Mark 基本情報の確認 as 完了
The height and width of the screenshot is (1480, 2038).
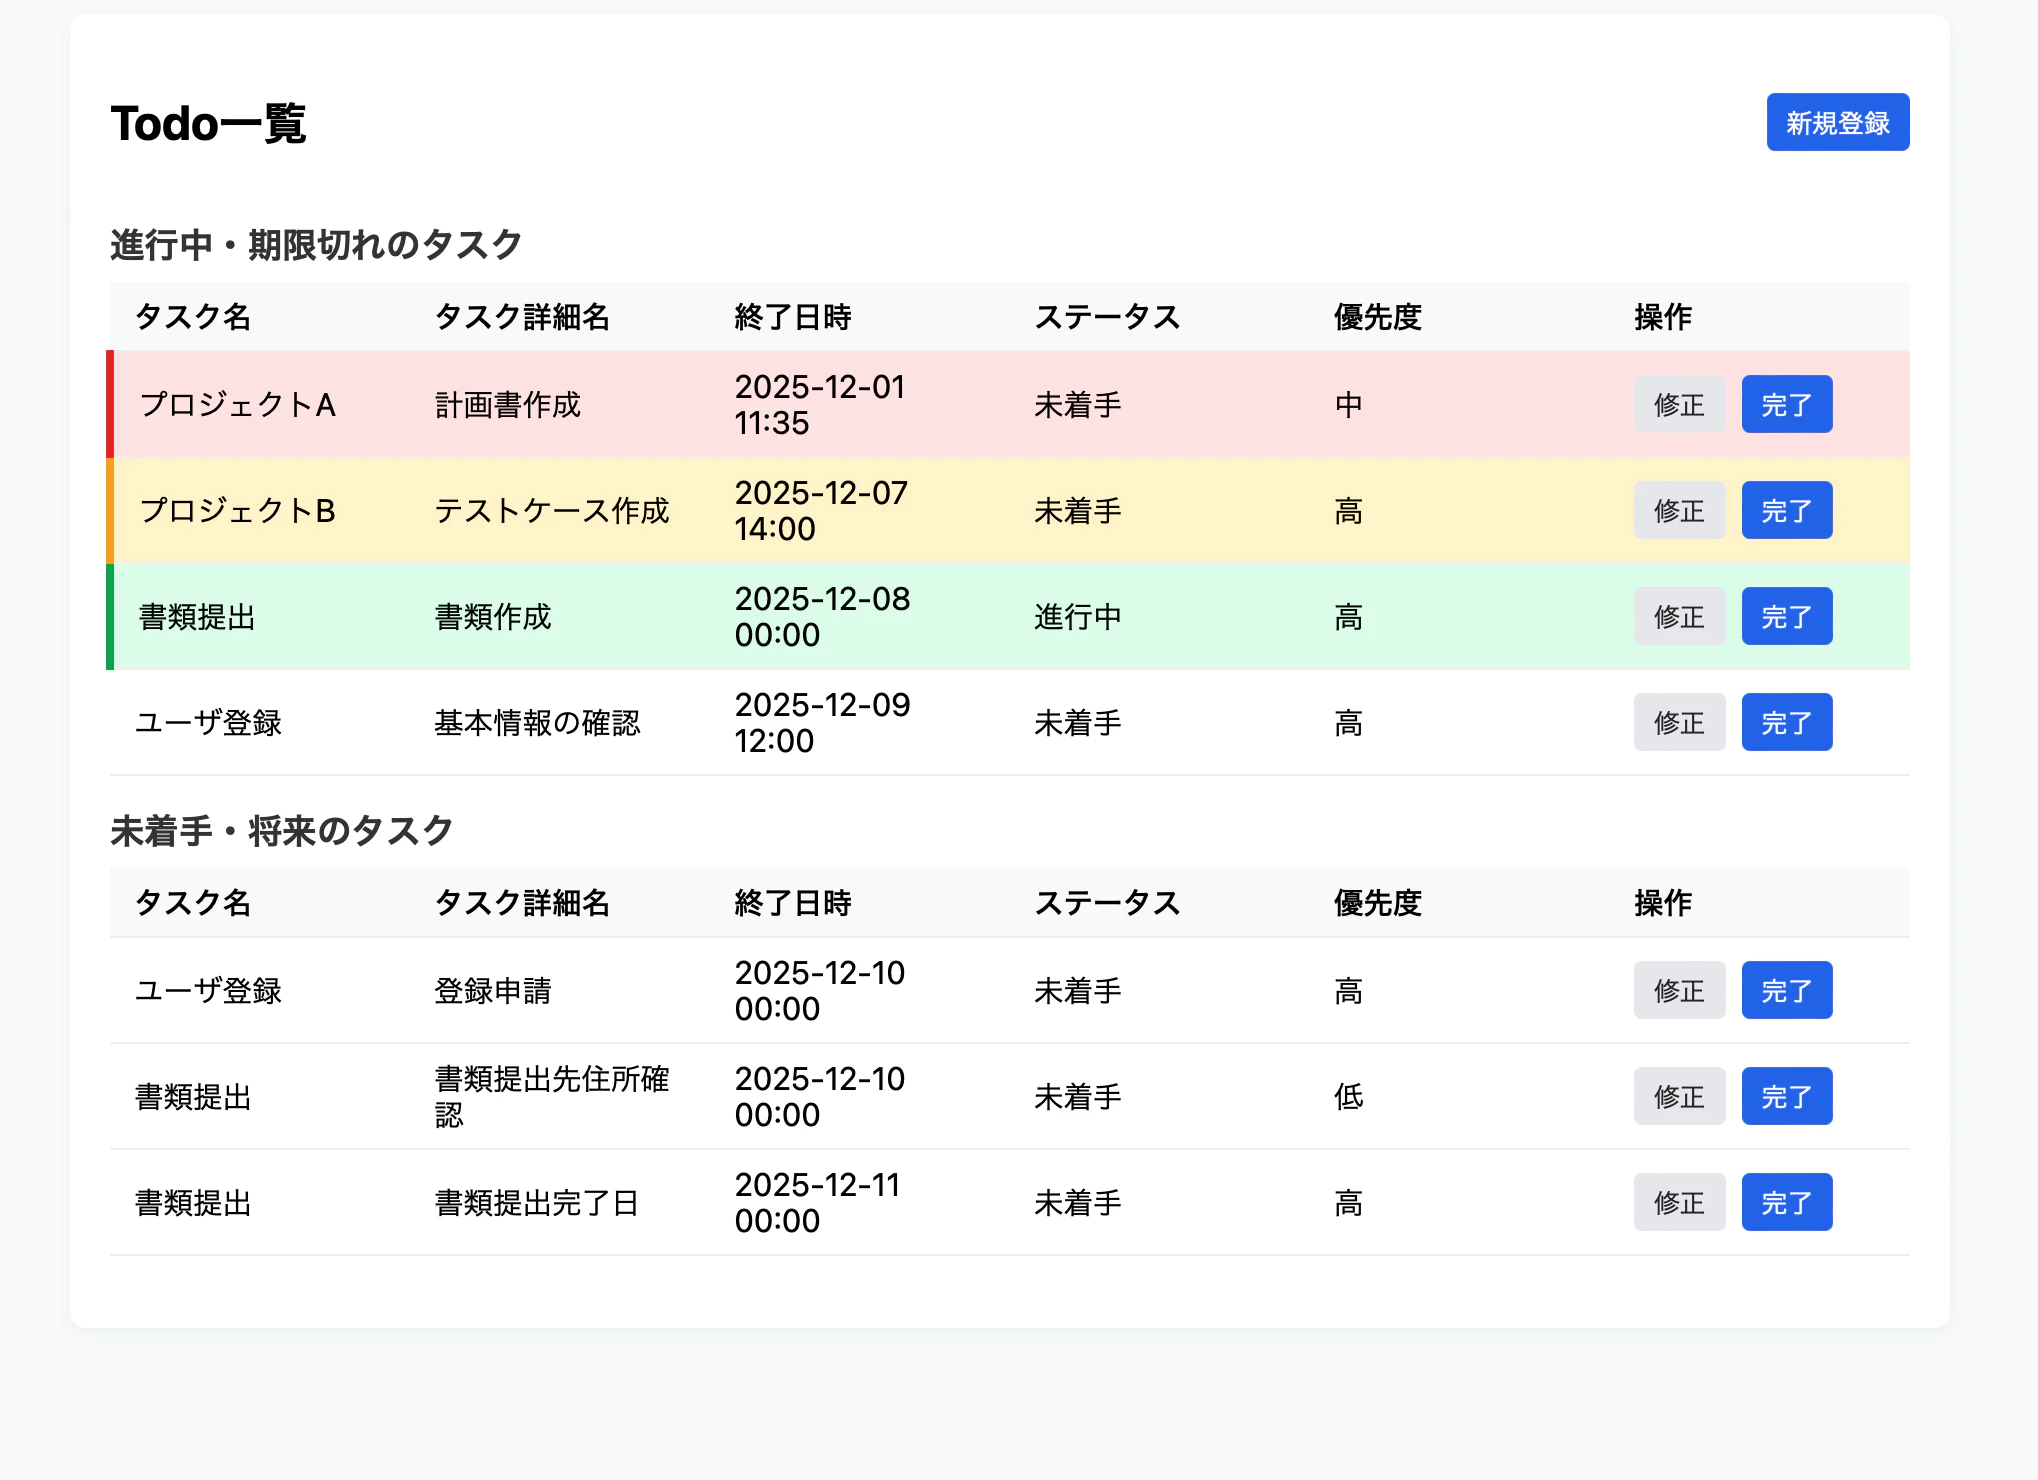[x=1786, y=722]
